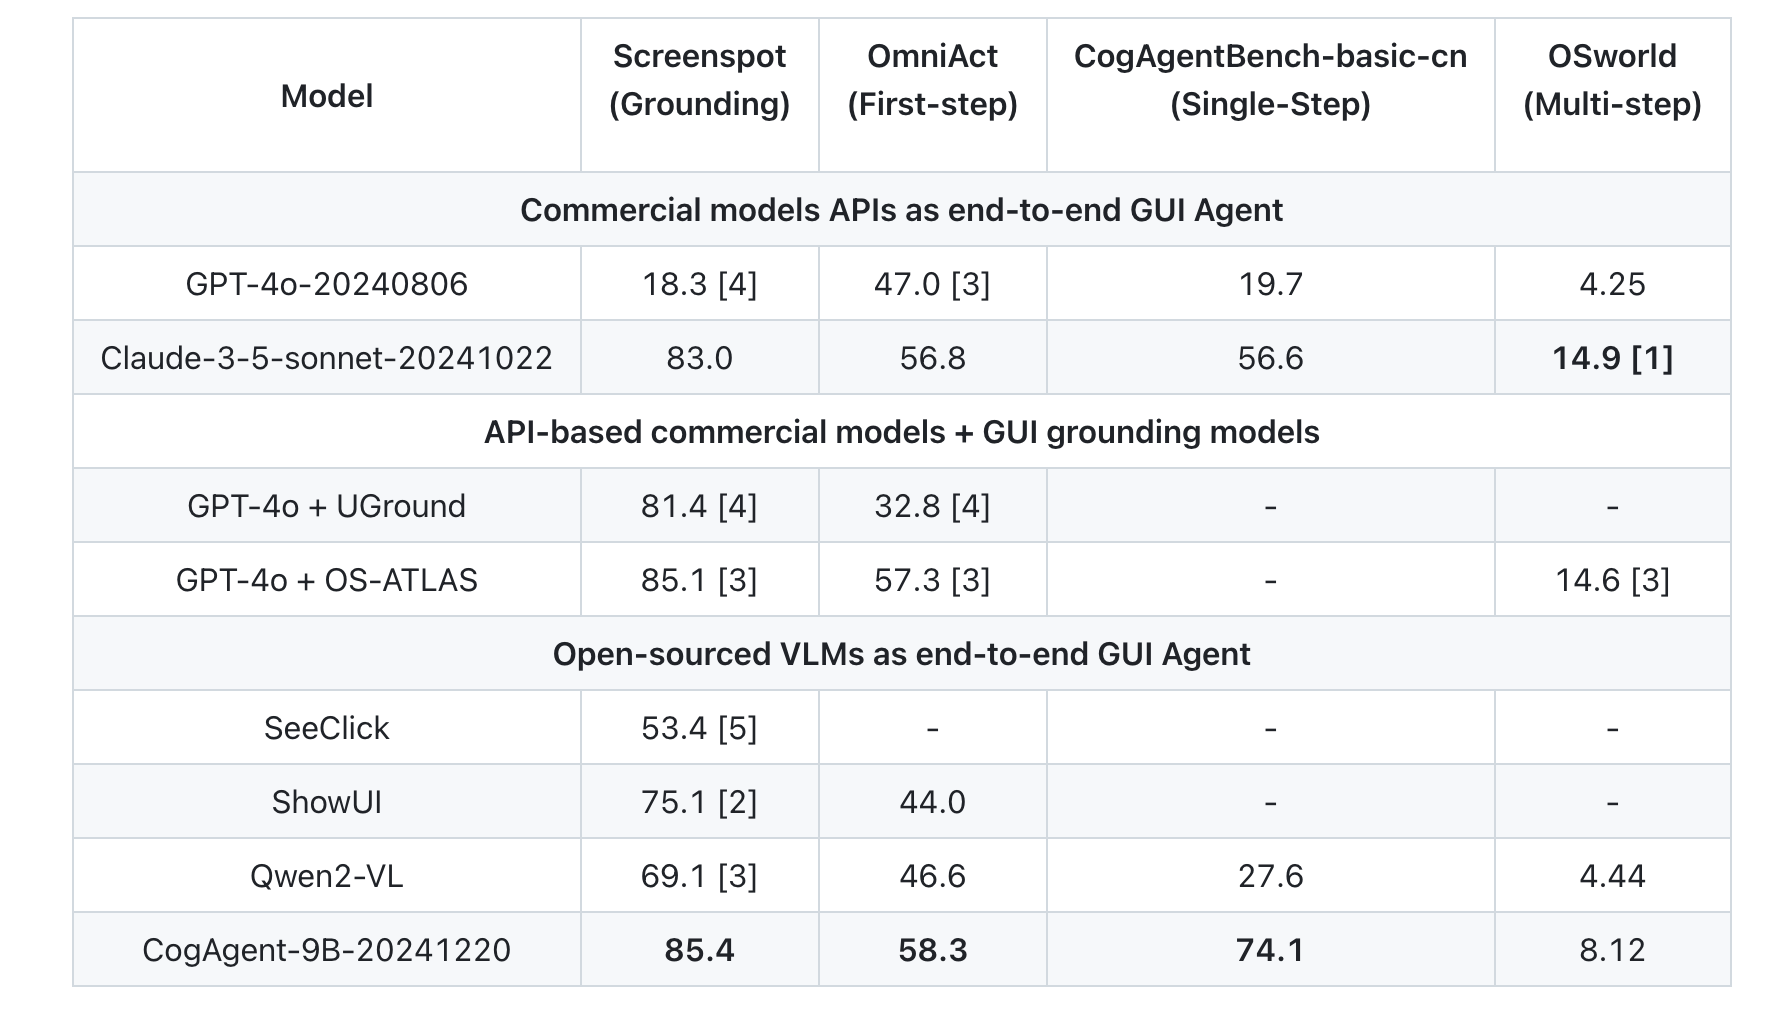This screenshot has width=1780, height=1010.
Task: Click the Open-sourced VLMs section heading
Action: (901, 654)
